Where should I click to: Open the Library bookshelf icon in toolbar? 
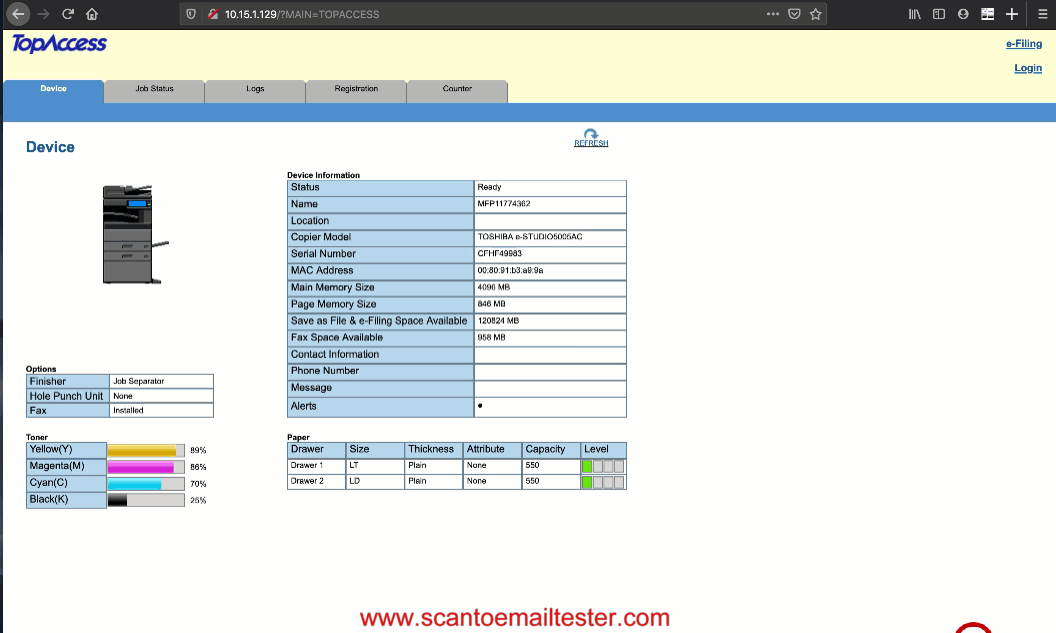pos(914,14)
